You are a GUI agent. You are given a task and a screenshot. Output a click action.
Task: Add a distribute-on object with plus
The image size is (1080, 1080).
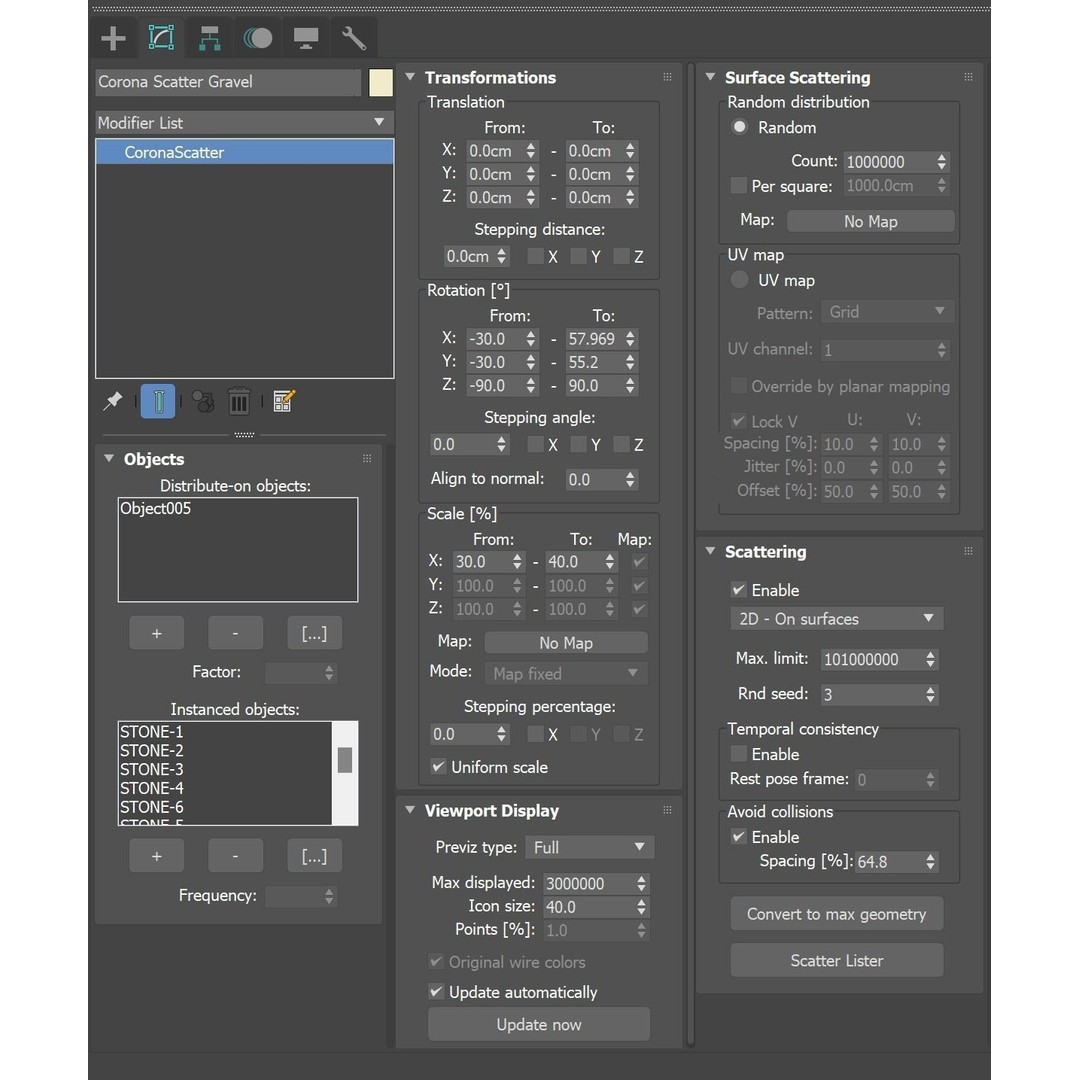click(156, 633)
